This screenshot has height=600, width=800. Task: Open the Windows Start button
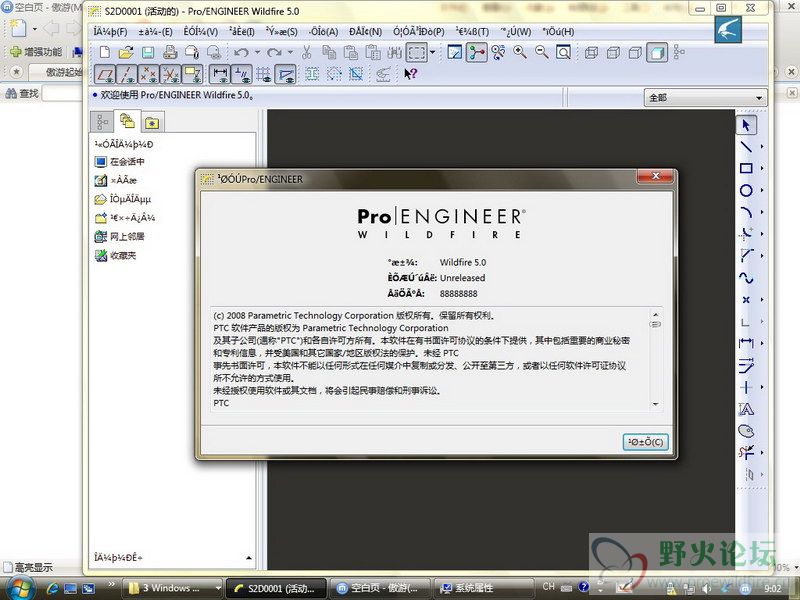click(19, 588)
